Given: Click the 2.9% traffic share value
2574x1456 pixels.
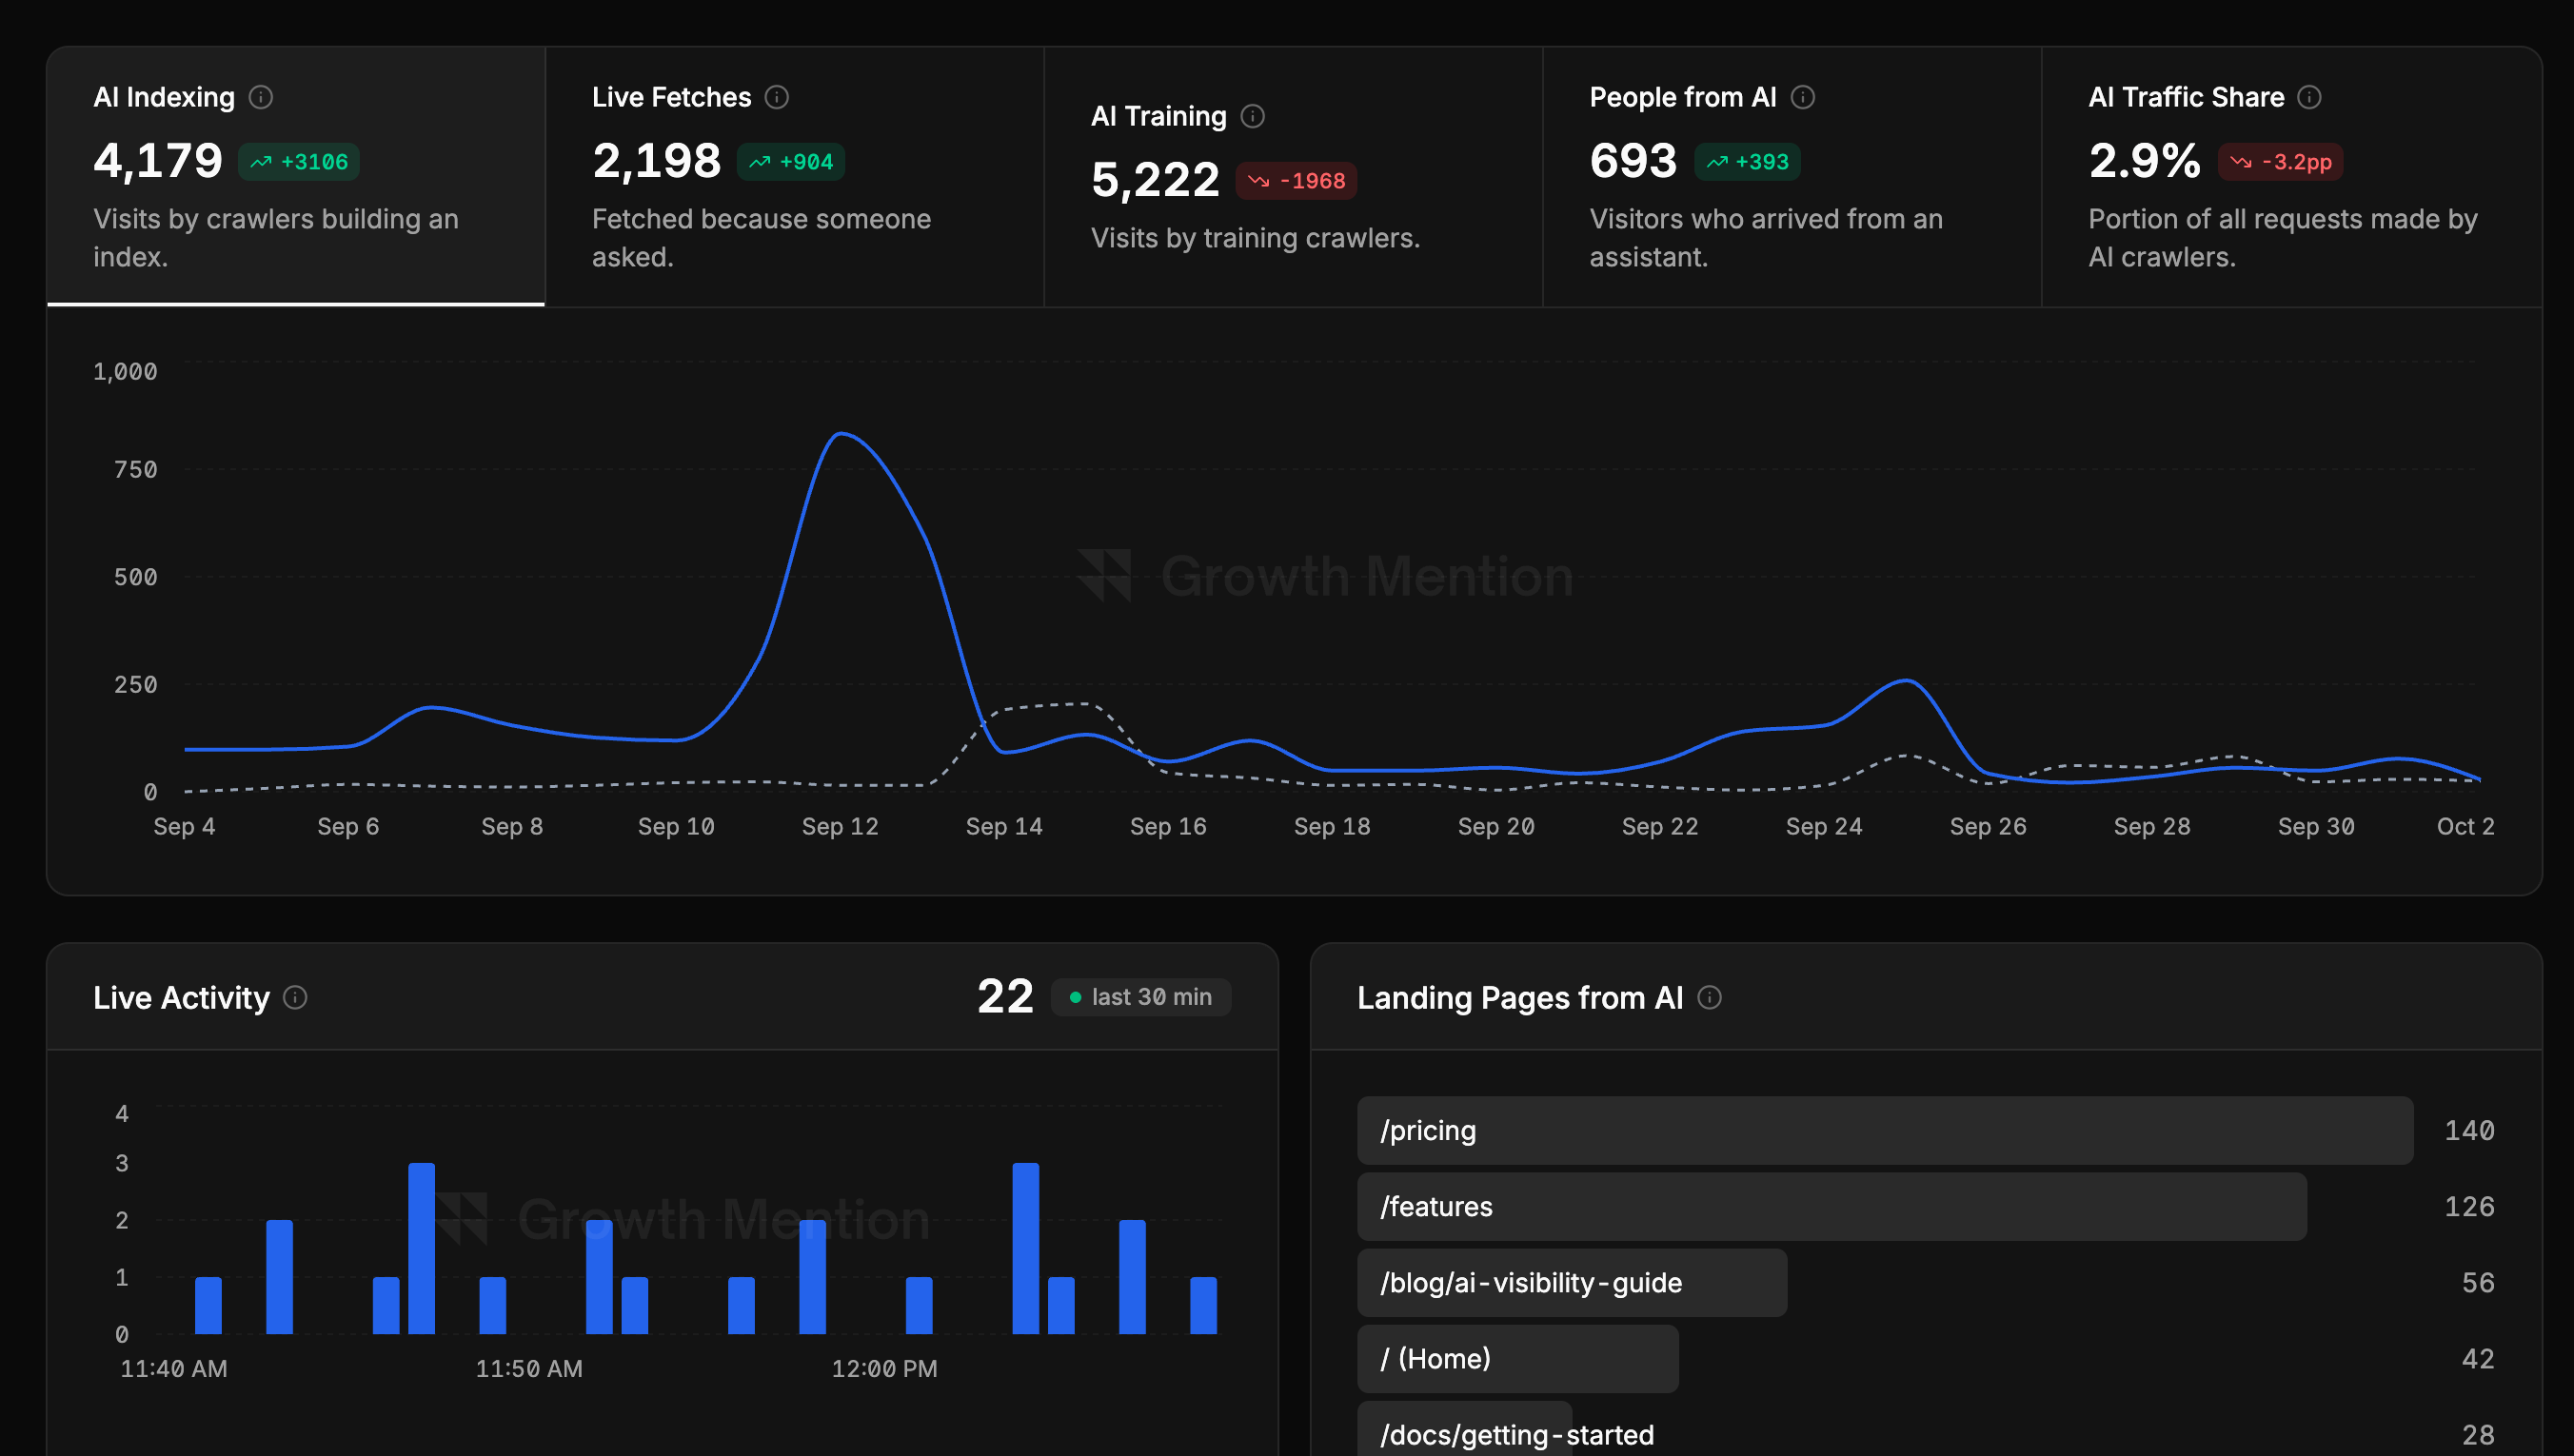Looking at the screenshot, I should (2144, 161).
